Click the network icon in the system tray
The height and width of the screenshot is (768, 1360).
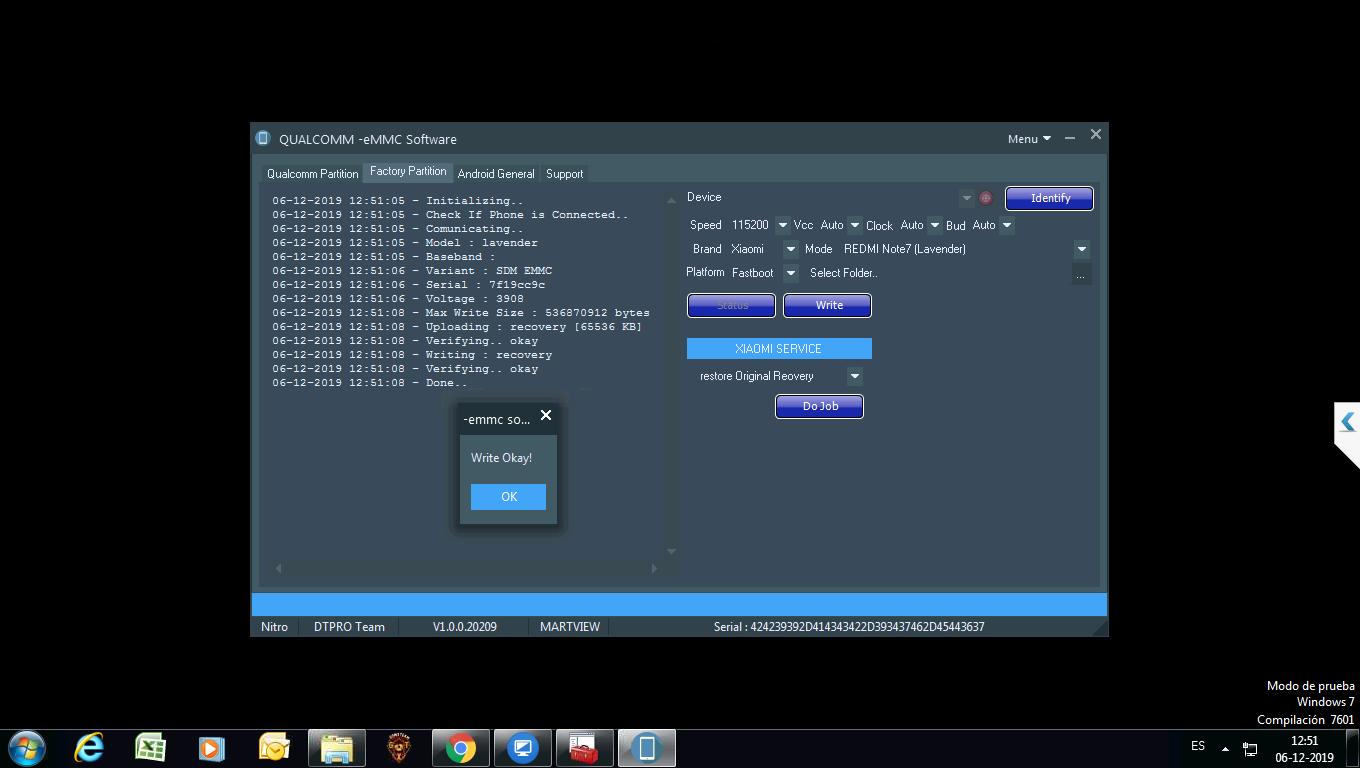tap(1250, 748)
